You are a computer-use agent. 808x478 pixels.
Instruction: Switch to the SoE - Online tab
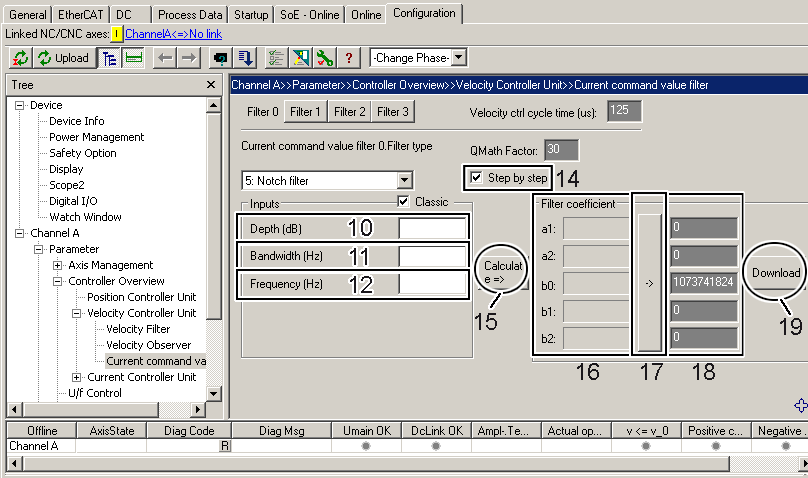(310, 14)
